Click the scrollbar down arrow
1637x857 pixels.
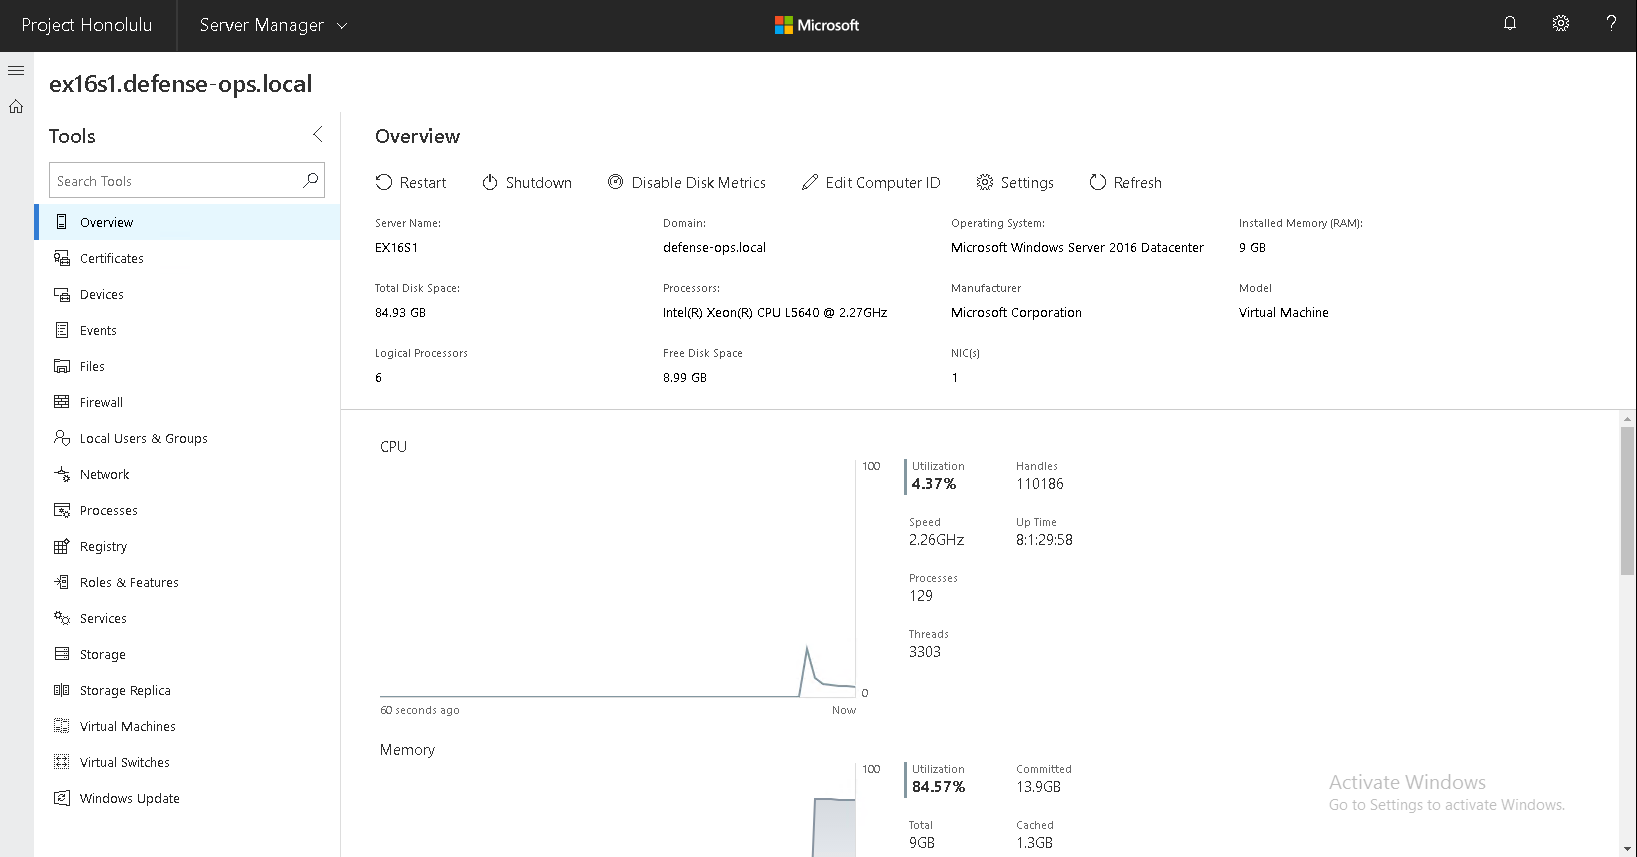[1628, 849]
